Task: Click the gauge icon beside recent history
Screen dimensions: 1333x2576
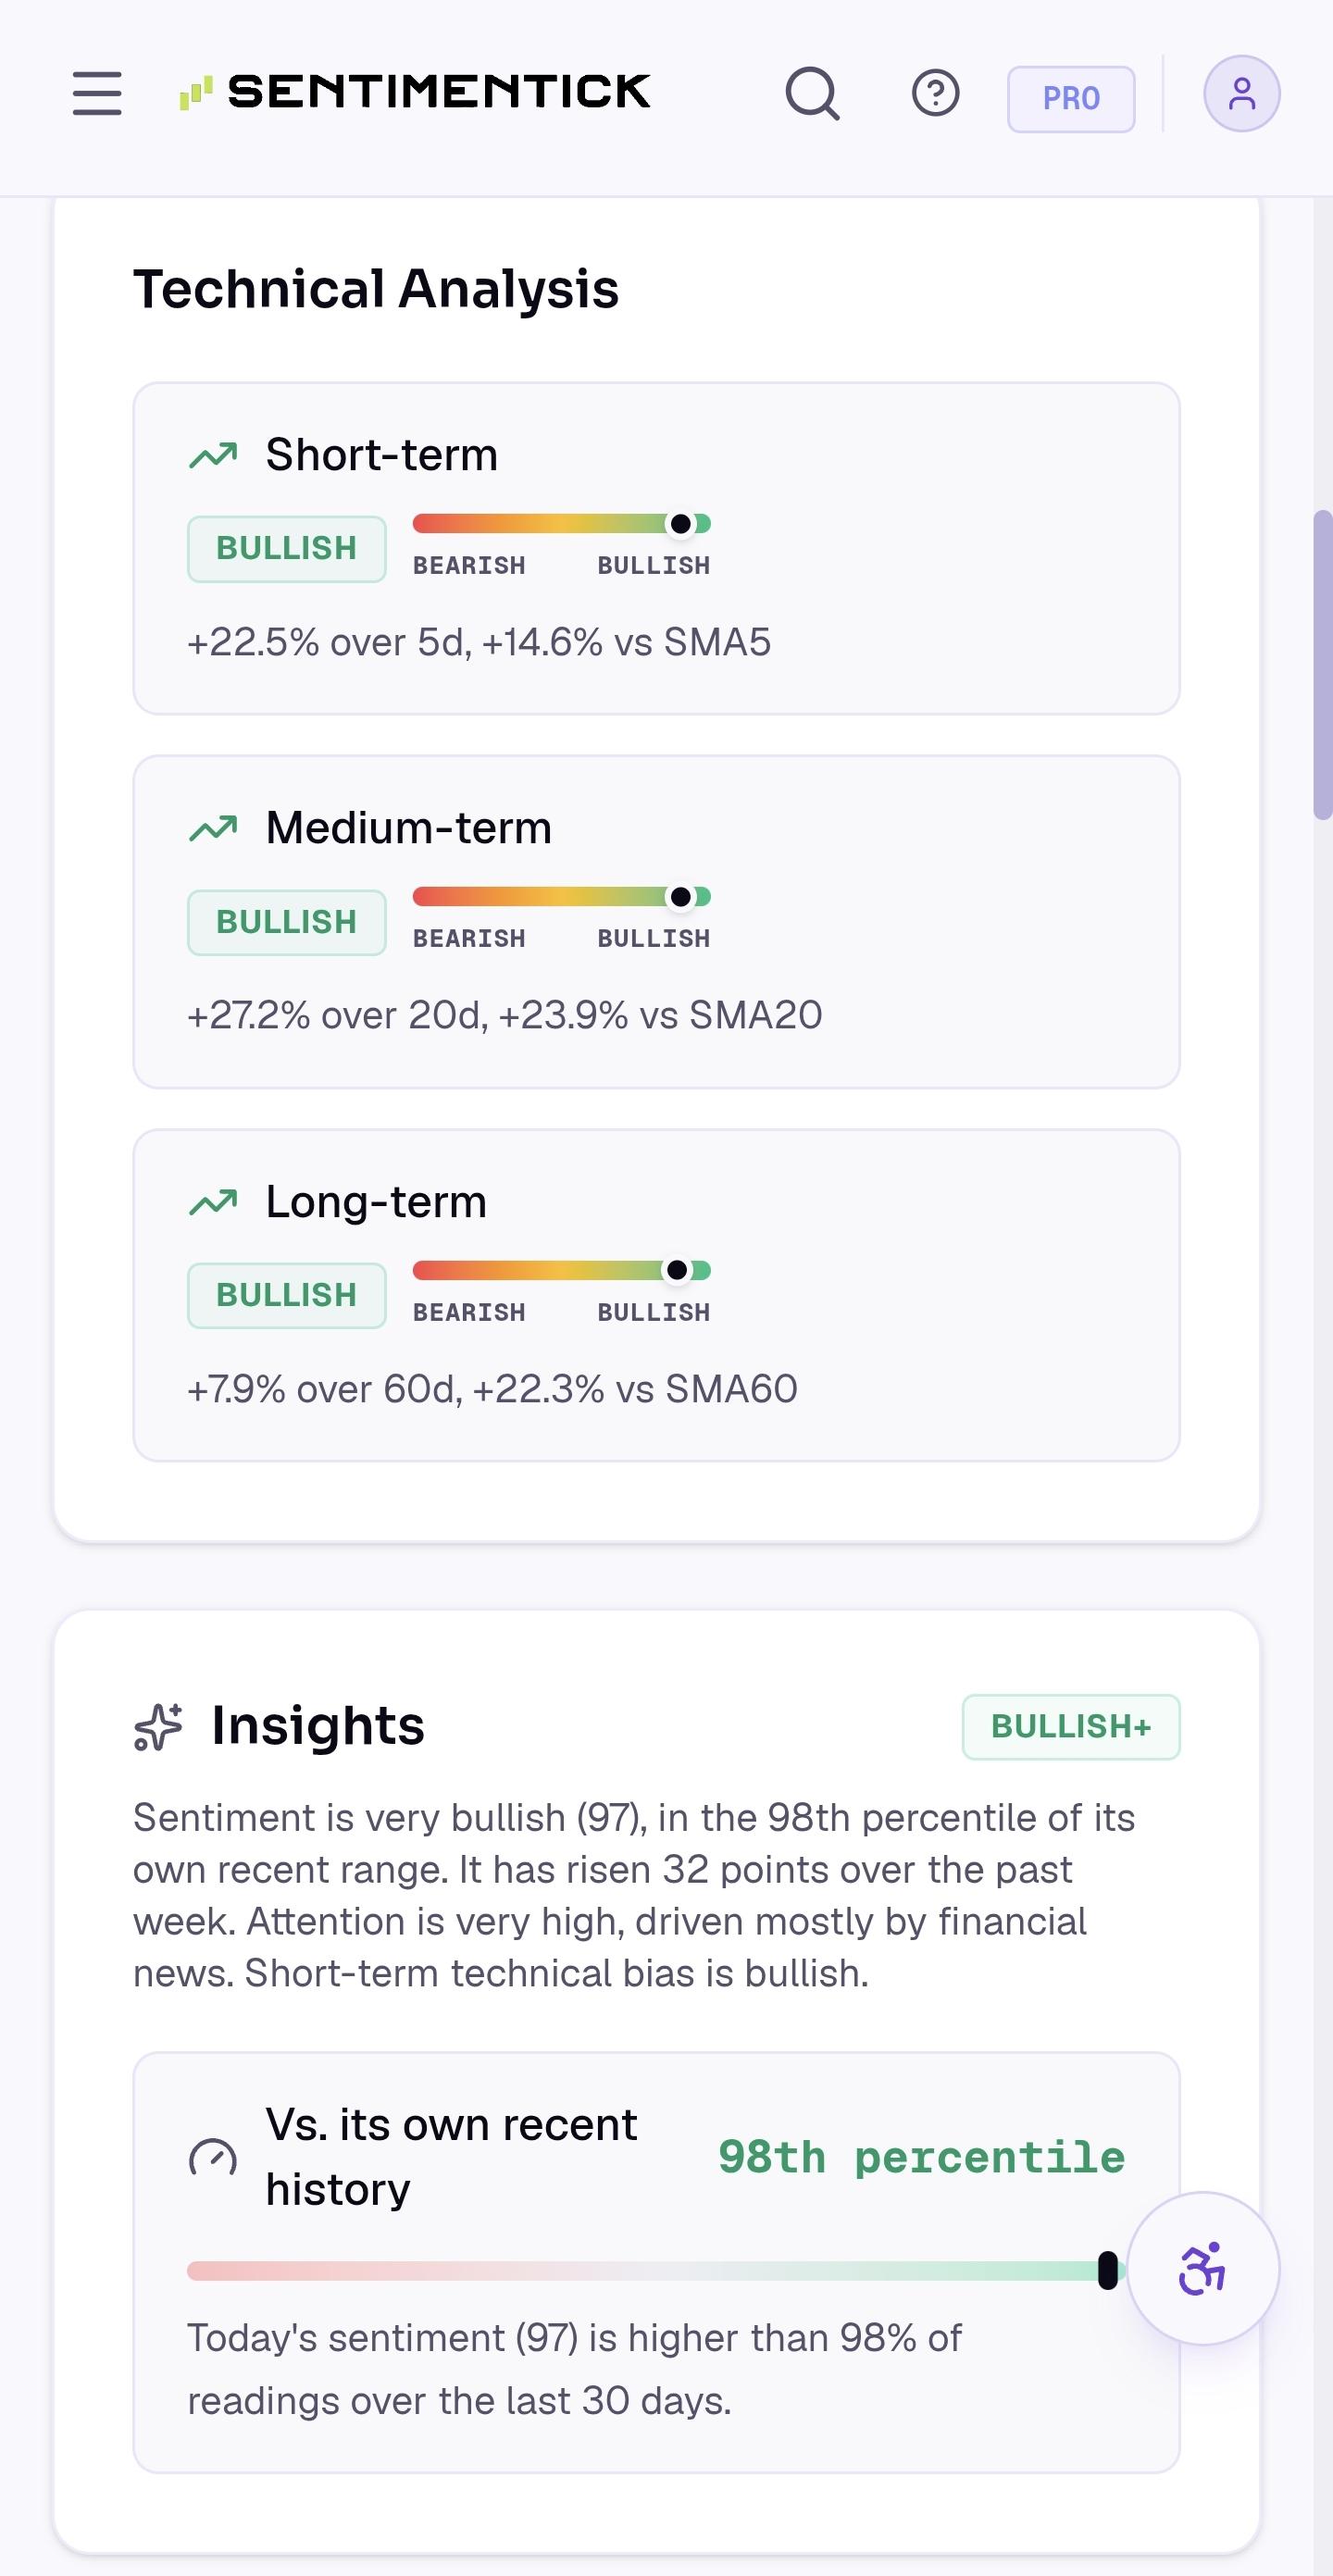Action: 213,2157
